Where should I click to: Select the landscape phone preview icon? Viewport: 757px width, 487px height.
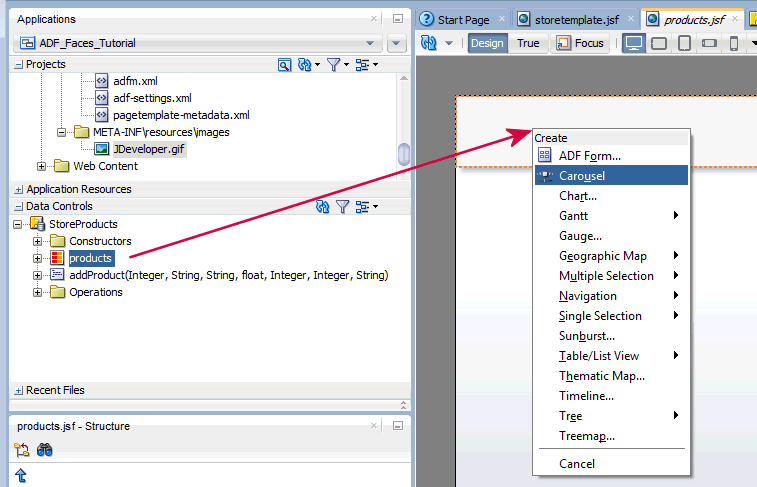pyautogui.click(x=709, y=43)
